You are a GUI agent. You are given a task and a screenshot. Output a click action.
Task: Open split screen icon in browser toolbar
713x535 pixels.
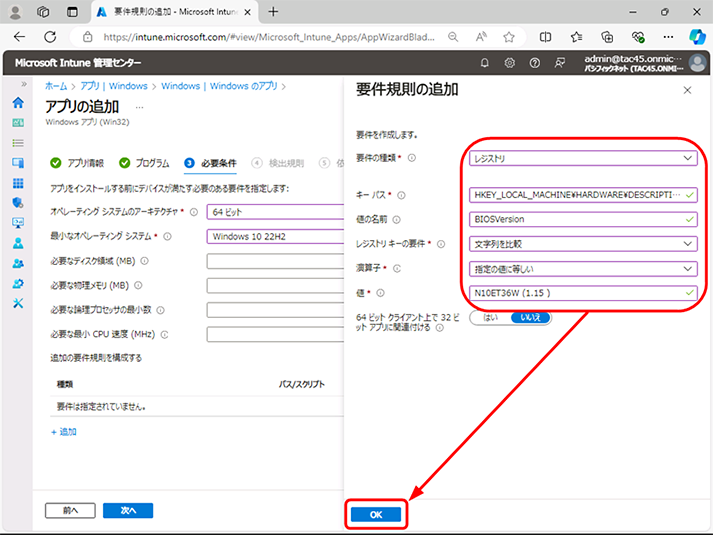pos(545,37)
